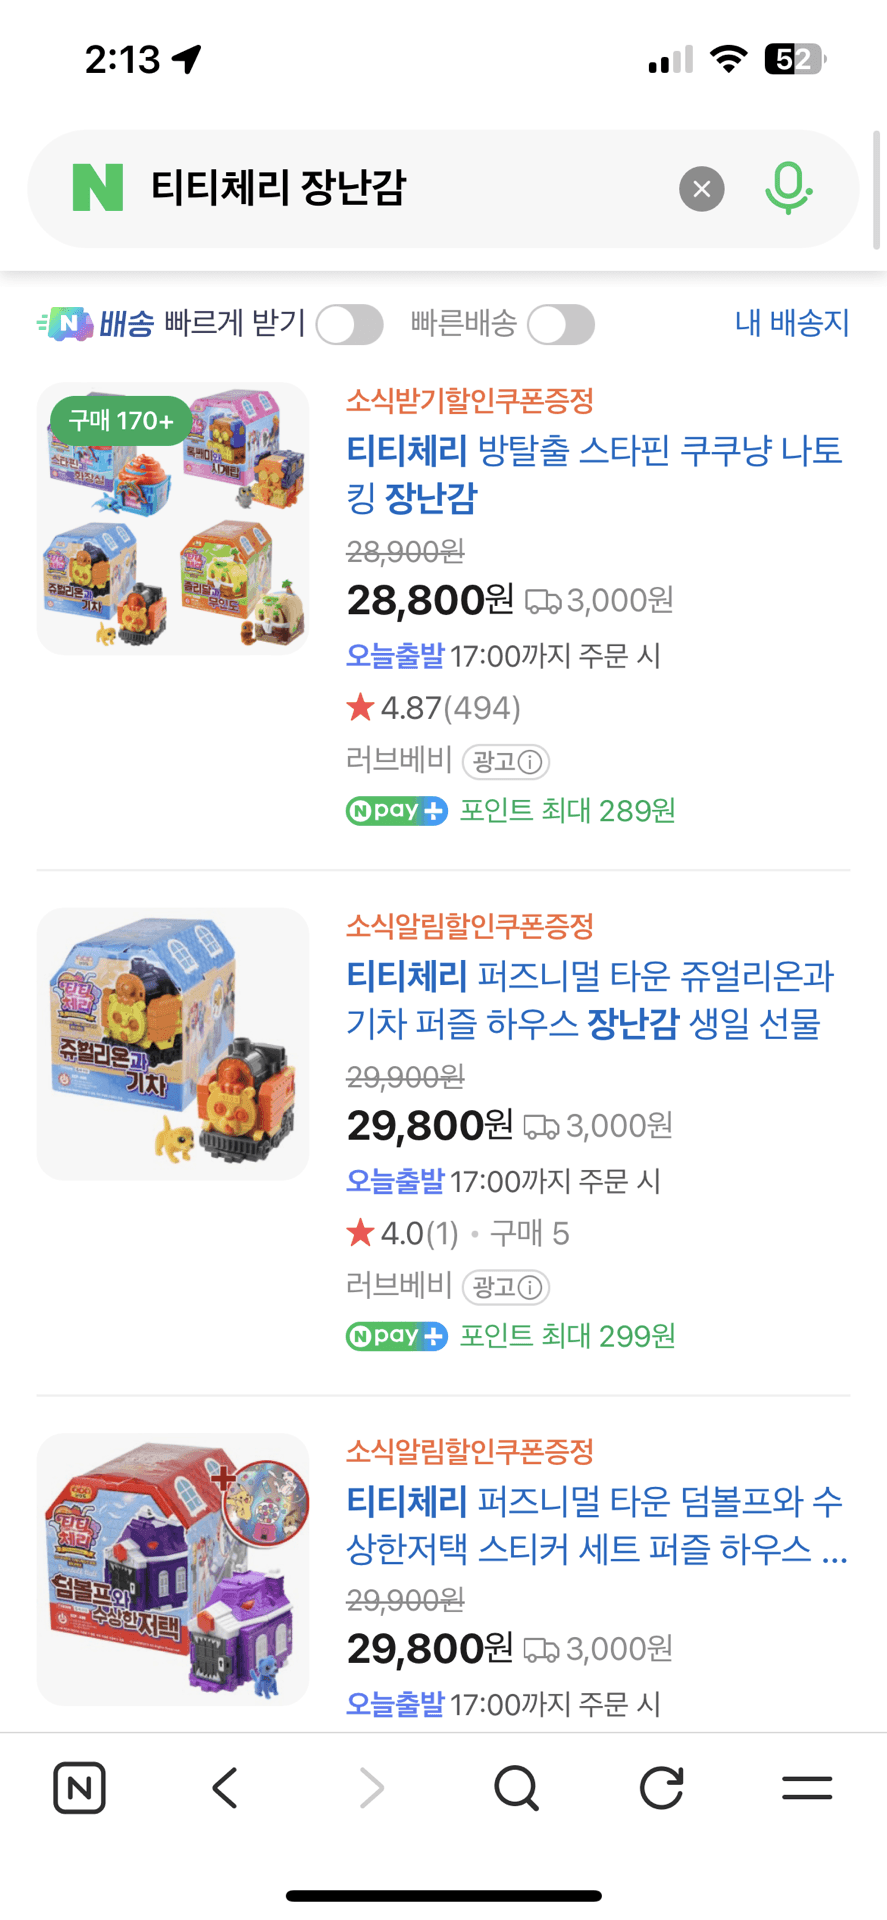887x1920 pixels.
Task: Toggle the 빠르게 받기 switch
Action: 350,325
